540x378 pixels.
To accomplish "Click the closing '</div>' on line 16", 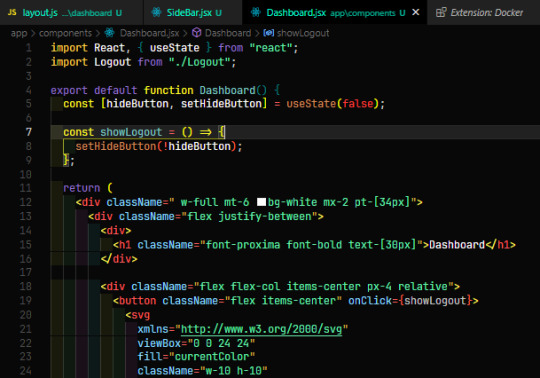I will (x=119, y=259).
